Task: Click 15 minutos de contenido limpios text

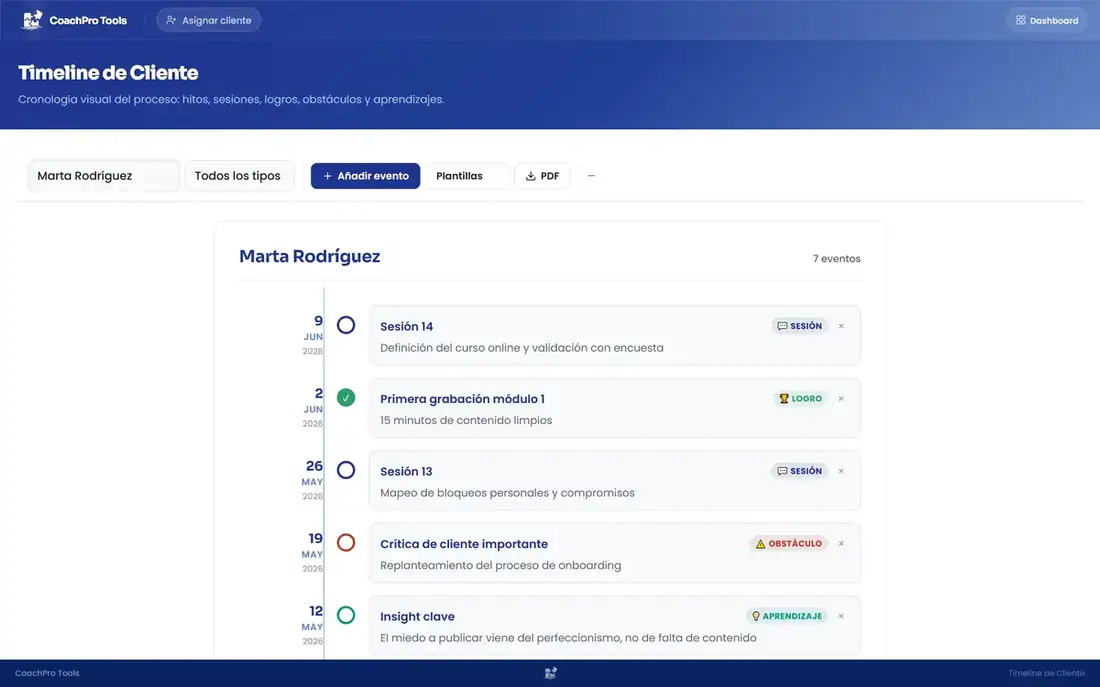Action: pos(466,420)
